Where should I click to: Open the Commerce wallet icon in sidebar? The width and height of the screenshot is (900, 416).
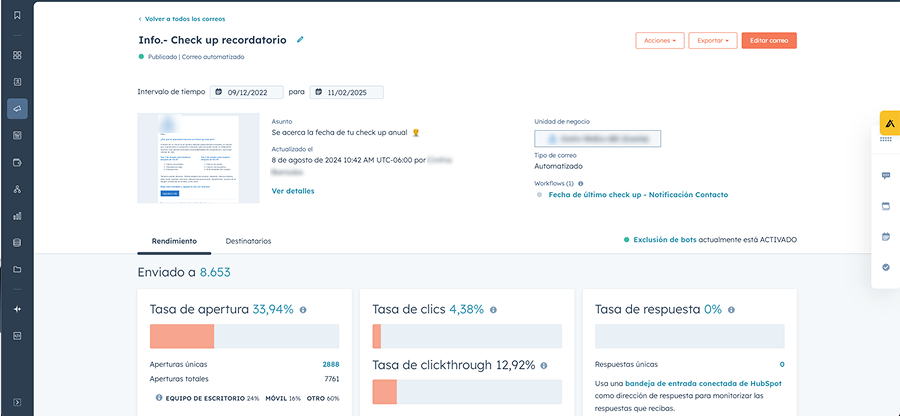(17, 162)
